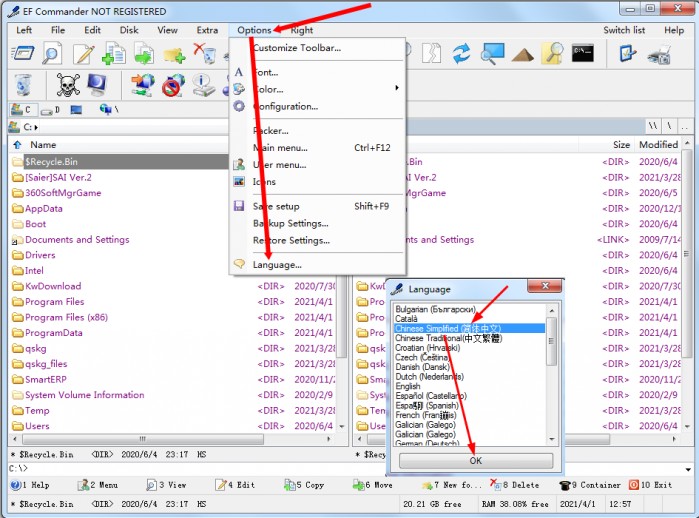Click the double backslash root button

(653, 127)
